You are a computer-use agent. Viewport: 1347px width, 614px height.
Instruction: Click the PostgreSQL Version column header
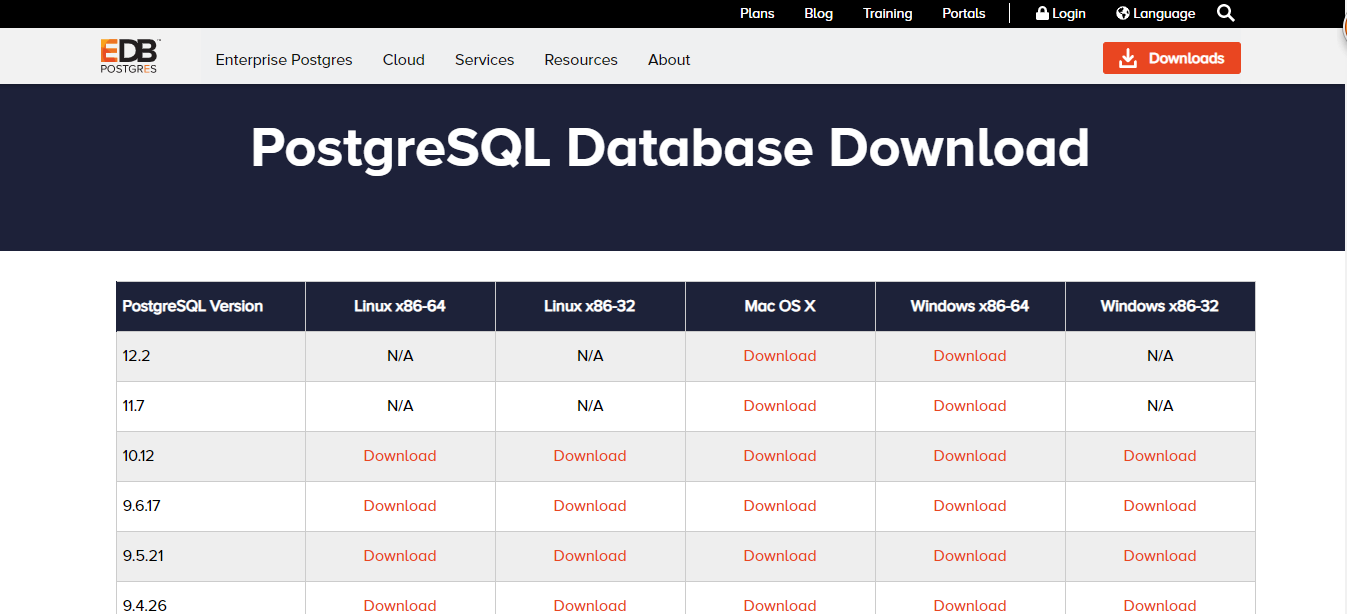[211, 306]
